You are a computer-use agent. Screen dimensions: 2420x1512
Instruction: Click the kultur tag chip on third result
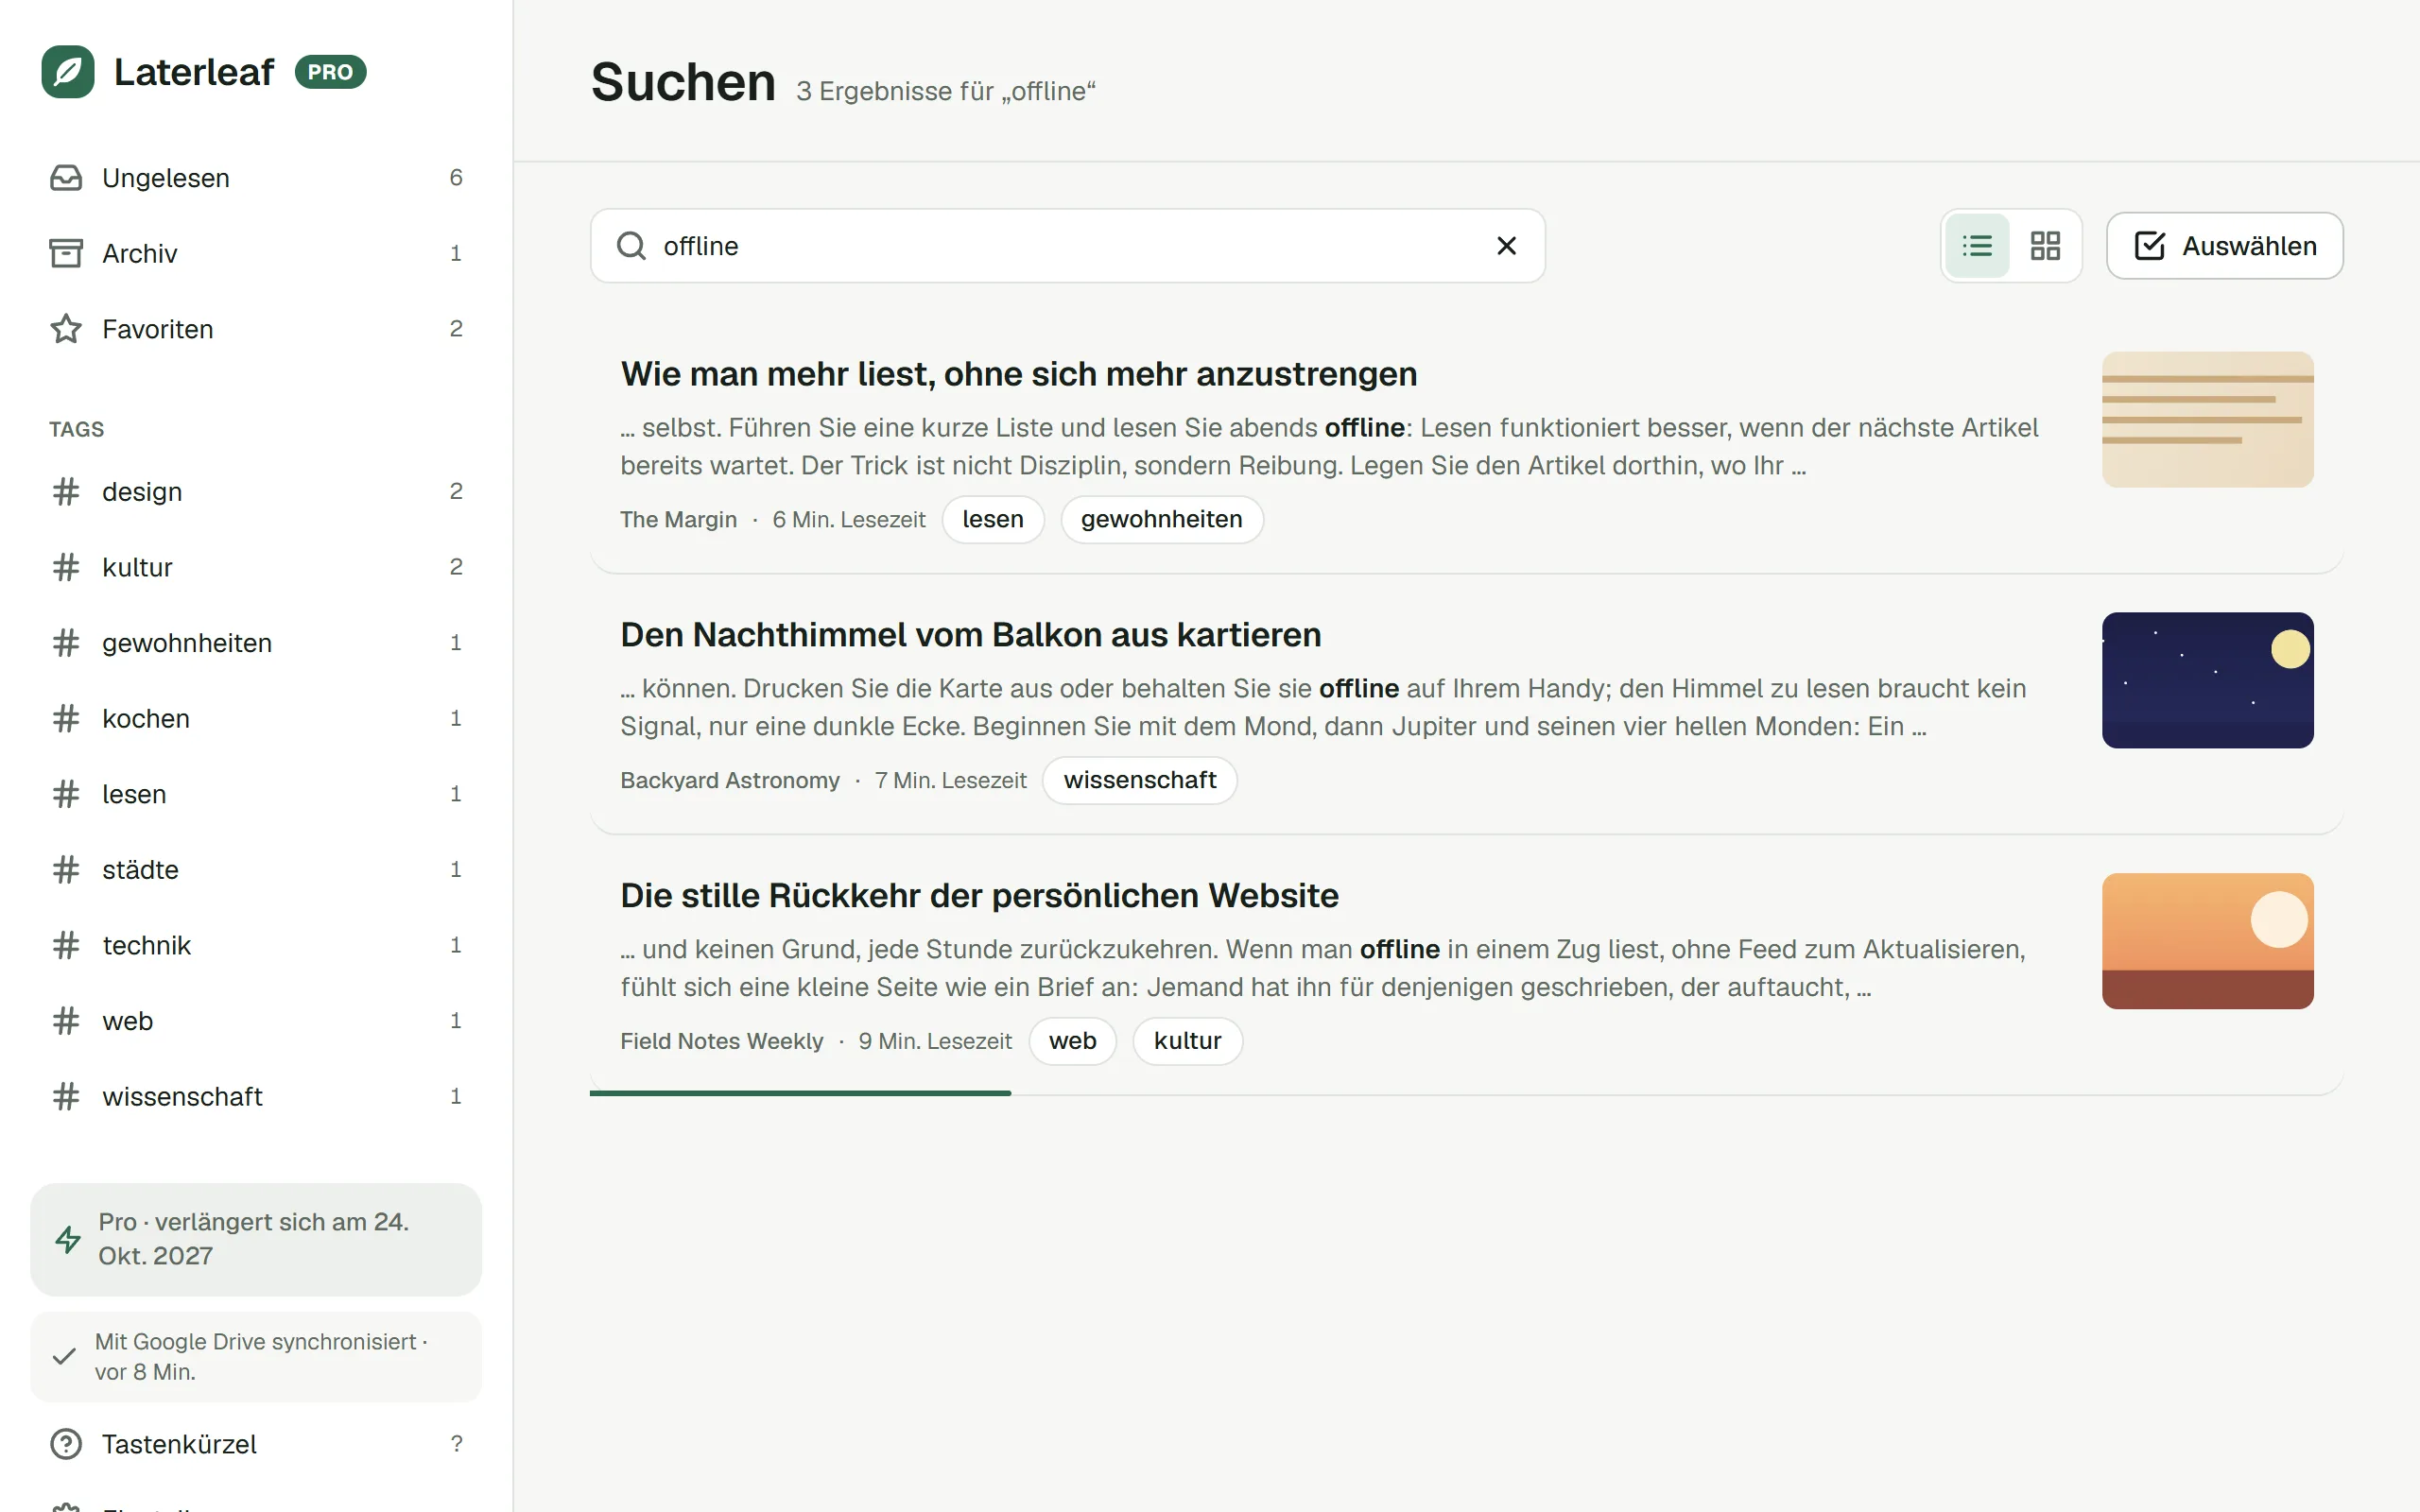tap(1187, 1041)
